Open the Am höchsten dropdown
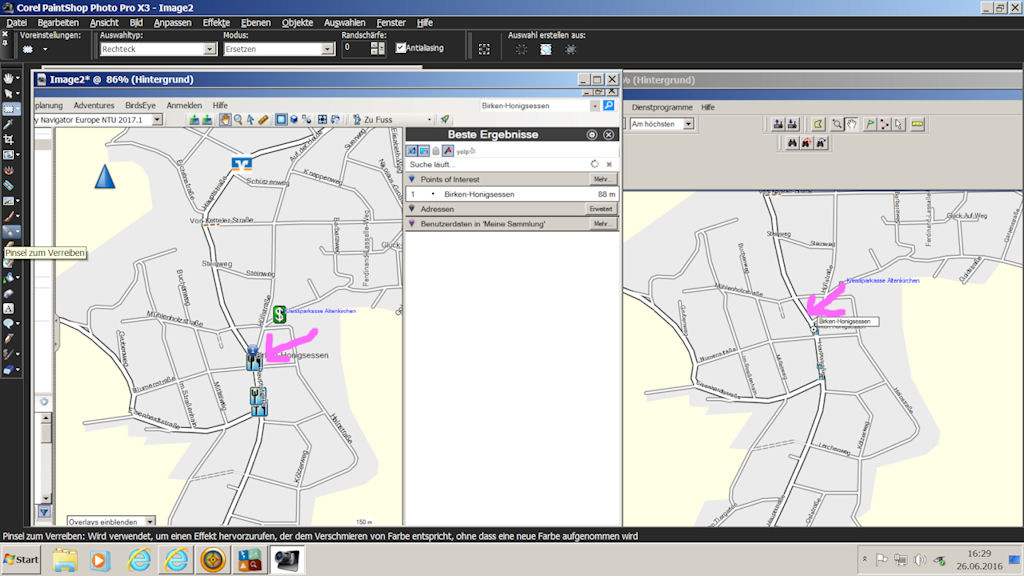The image size is (1024, 576). pos(686,124)
